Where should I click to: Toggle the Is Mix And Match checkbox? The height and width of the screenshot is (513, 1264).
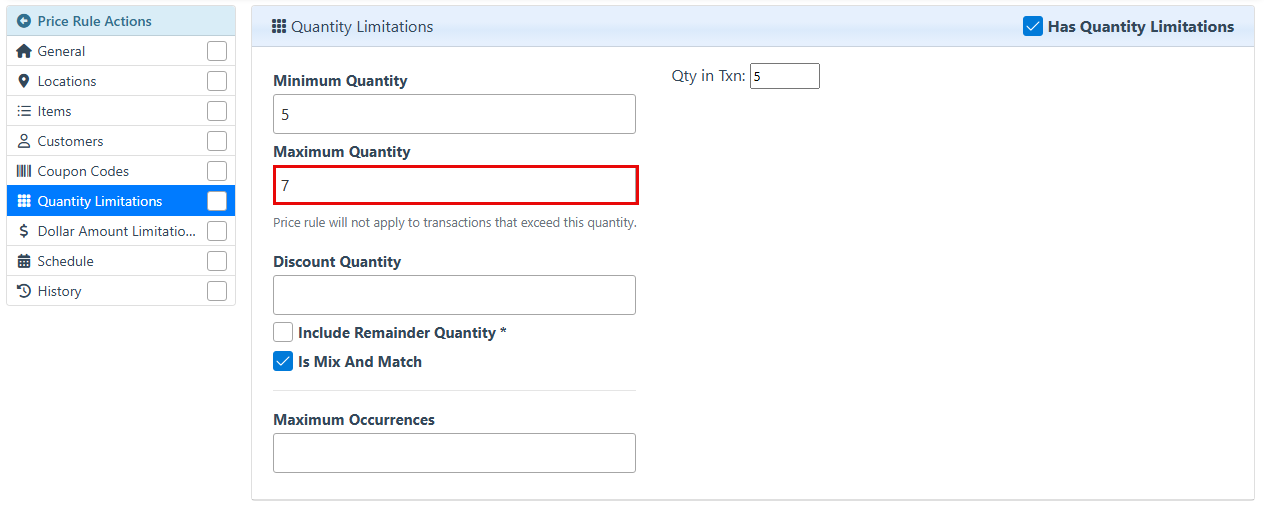[x=283, y=362]
